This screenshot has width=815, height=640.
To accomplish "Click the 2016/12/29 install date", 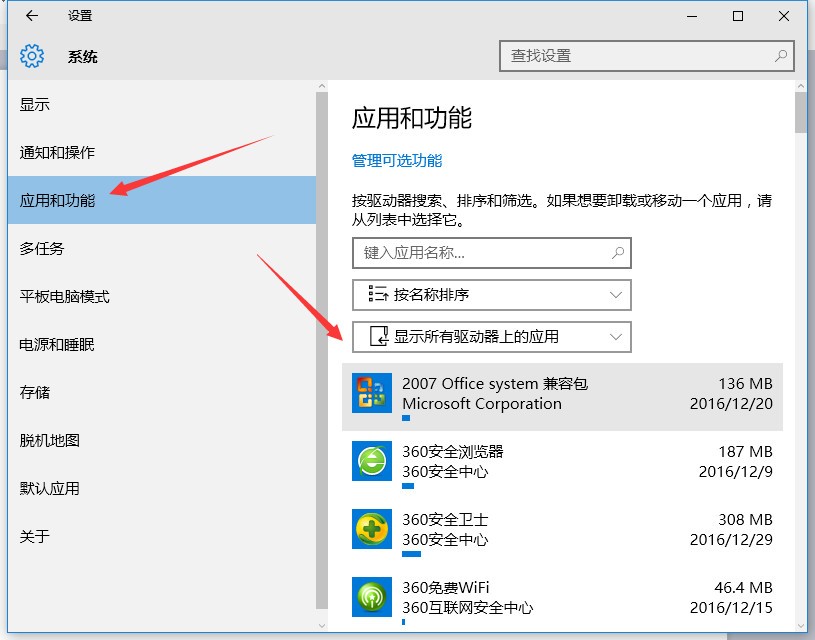I will (731, 540).
